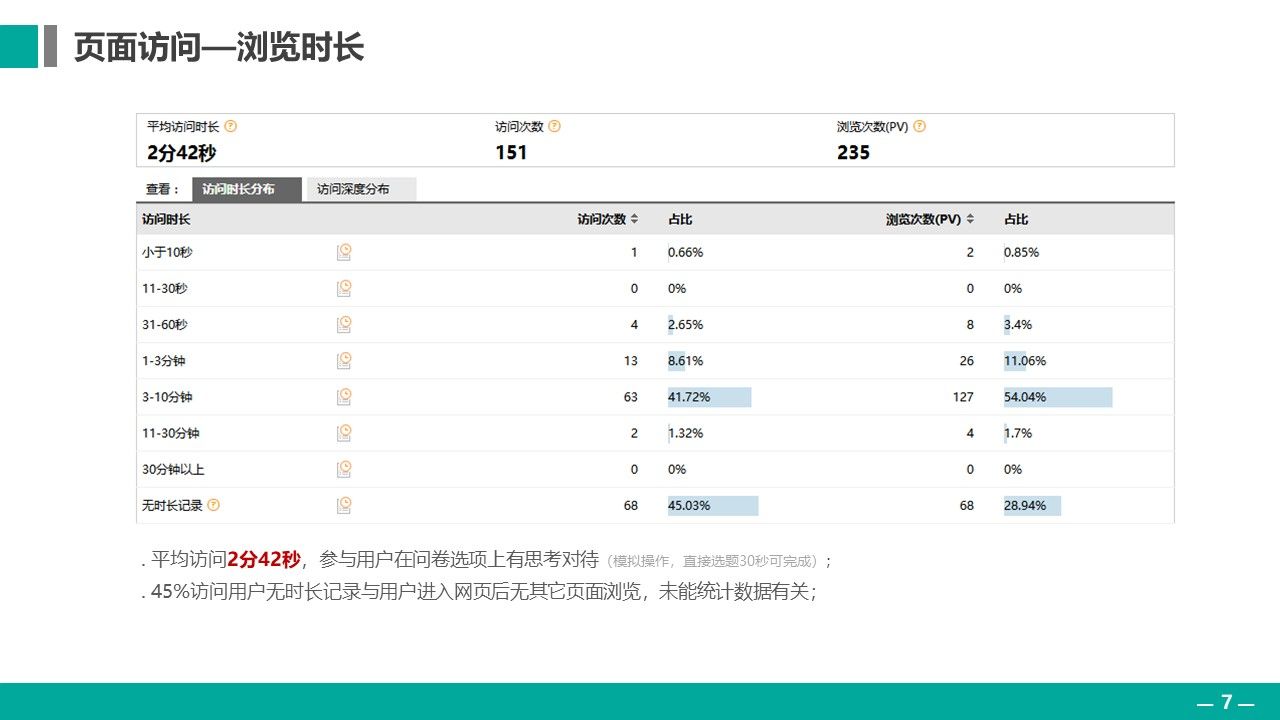Open history icon in 11-30秒 row
The width and height of the screenshot is (1280, 720).
click(344, 288)
